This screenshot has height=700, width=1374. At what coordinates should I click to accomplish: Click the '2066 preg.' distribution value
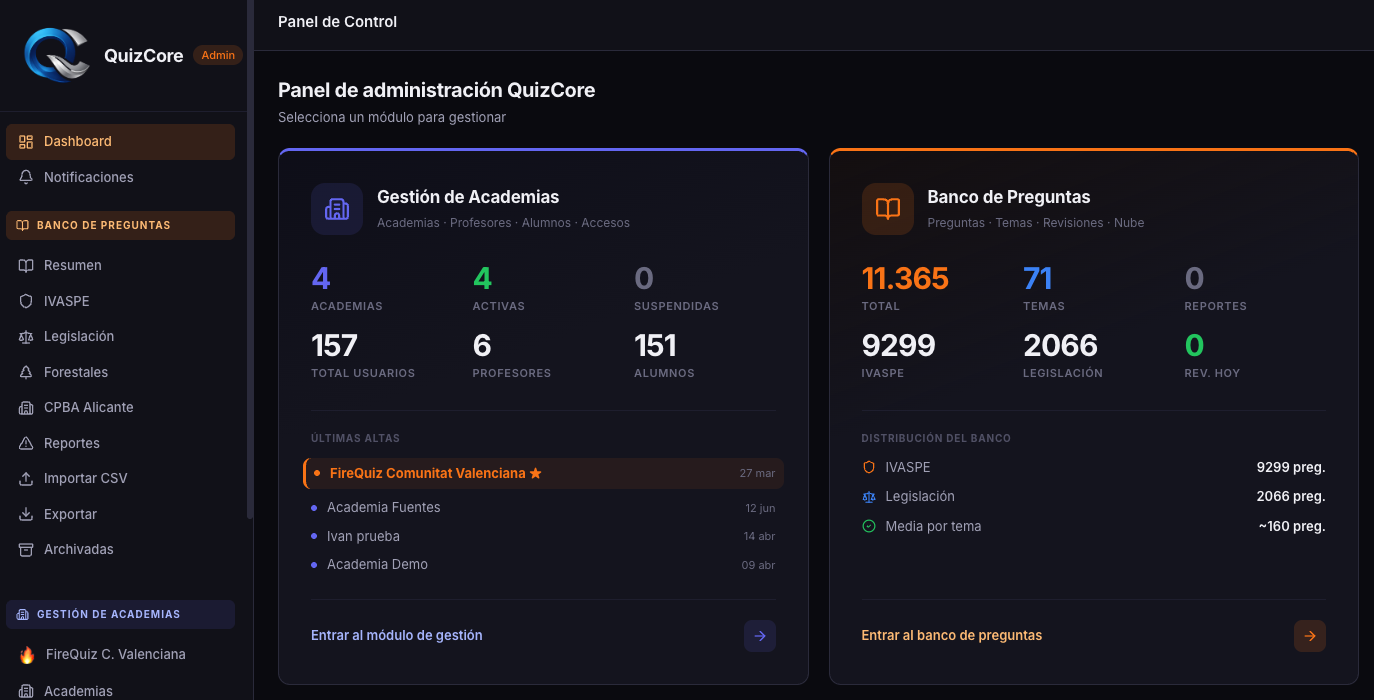pyautogui.click(x=1291, y=497)
